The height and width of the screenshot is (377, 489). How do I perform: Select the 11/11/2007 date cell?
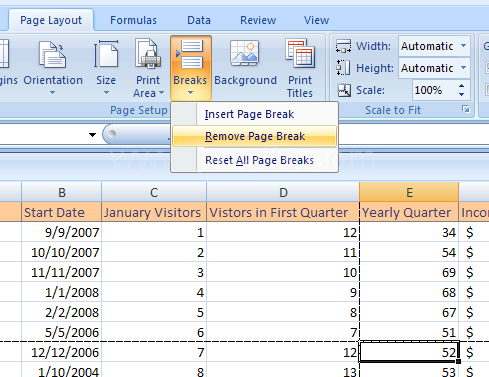[x=62, y=272]
